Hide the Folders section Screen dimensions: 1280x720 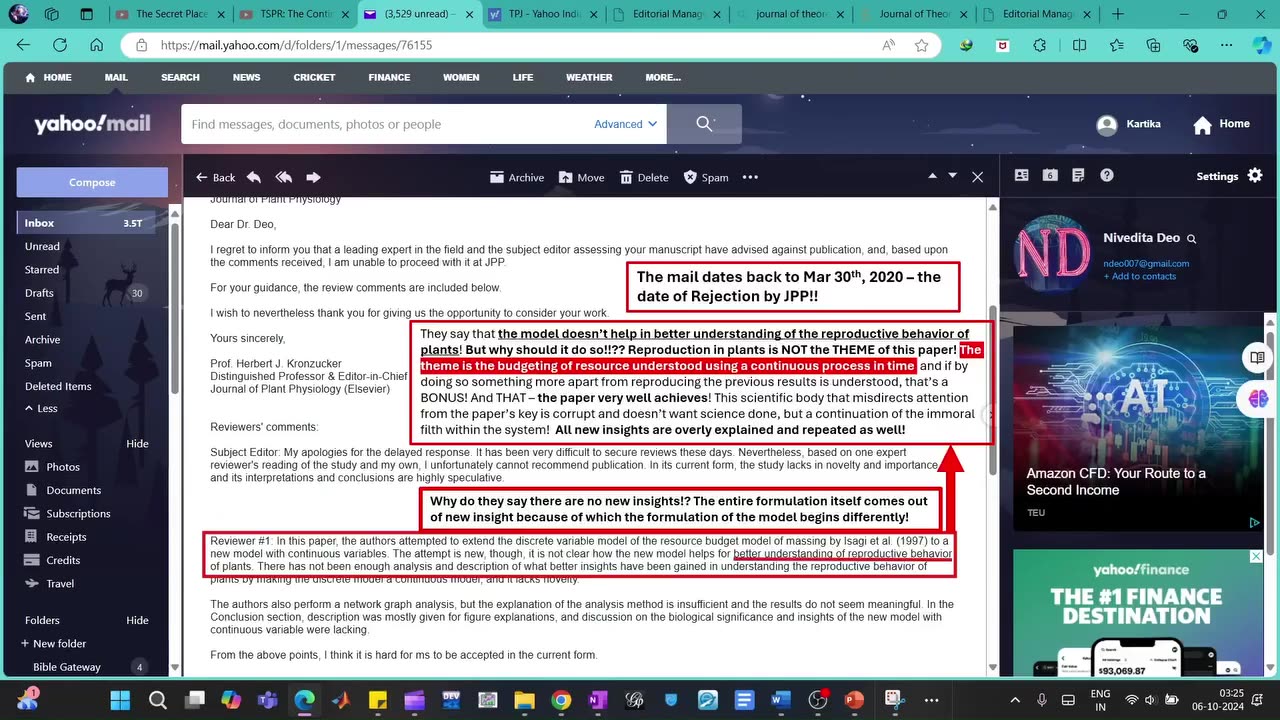coord(137,620)
